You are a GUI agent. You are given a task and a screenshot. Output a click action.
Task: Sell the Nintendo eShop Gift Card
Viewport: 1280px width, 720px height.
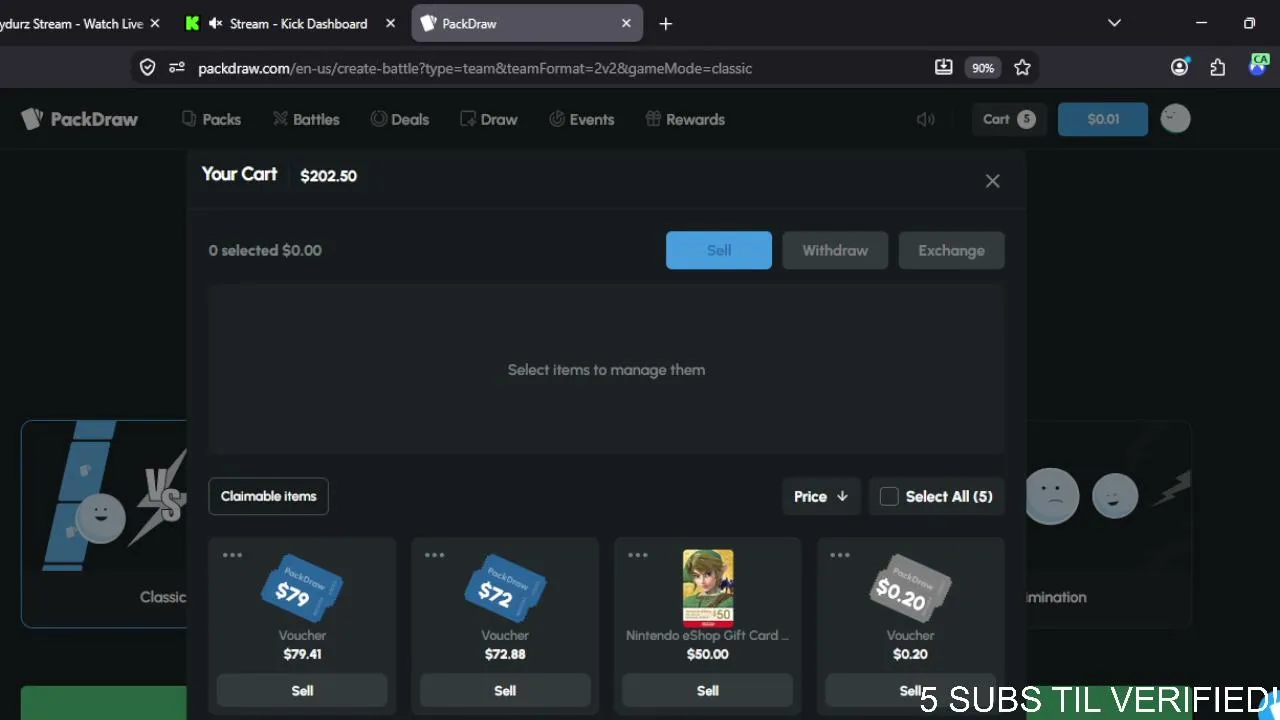tap(708, 691)
